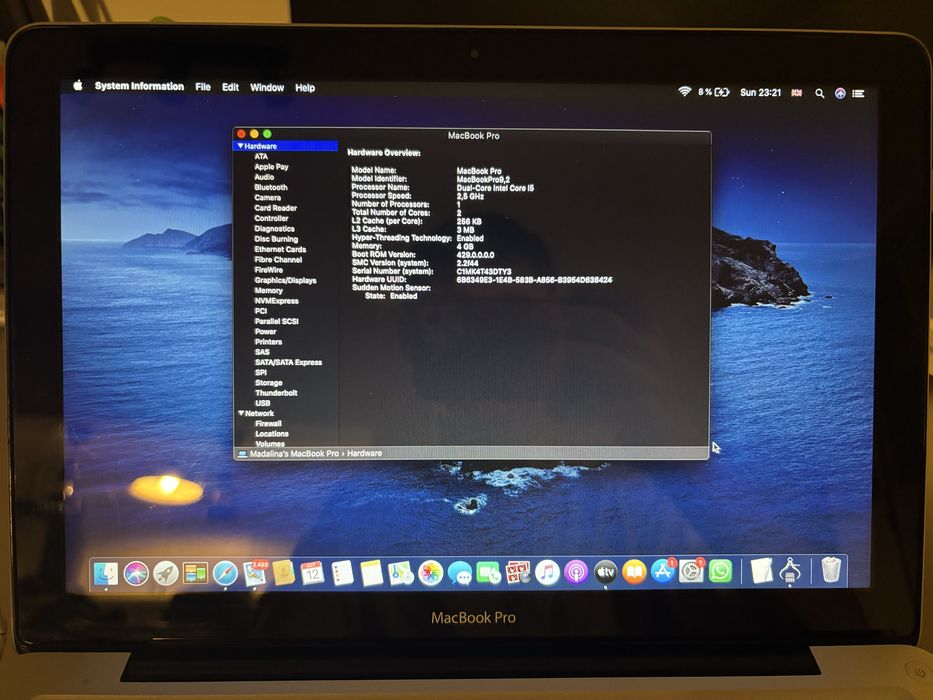Launch Siri from the Dock
The image size is (933, 700).
(x=136, y=574)
